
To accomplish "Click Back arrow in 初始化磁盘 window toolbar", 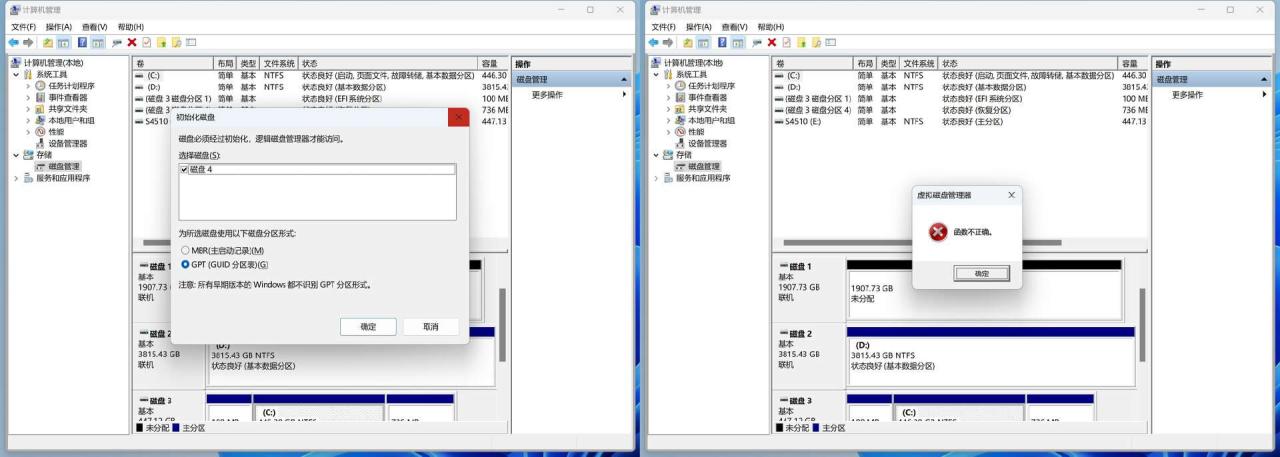I will click(15, 41).
